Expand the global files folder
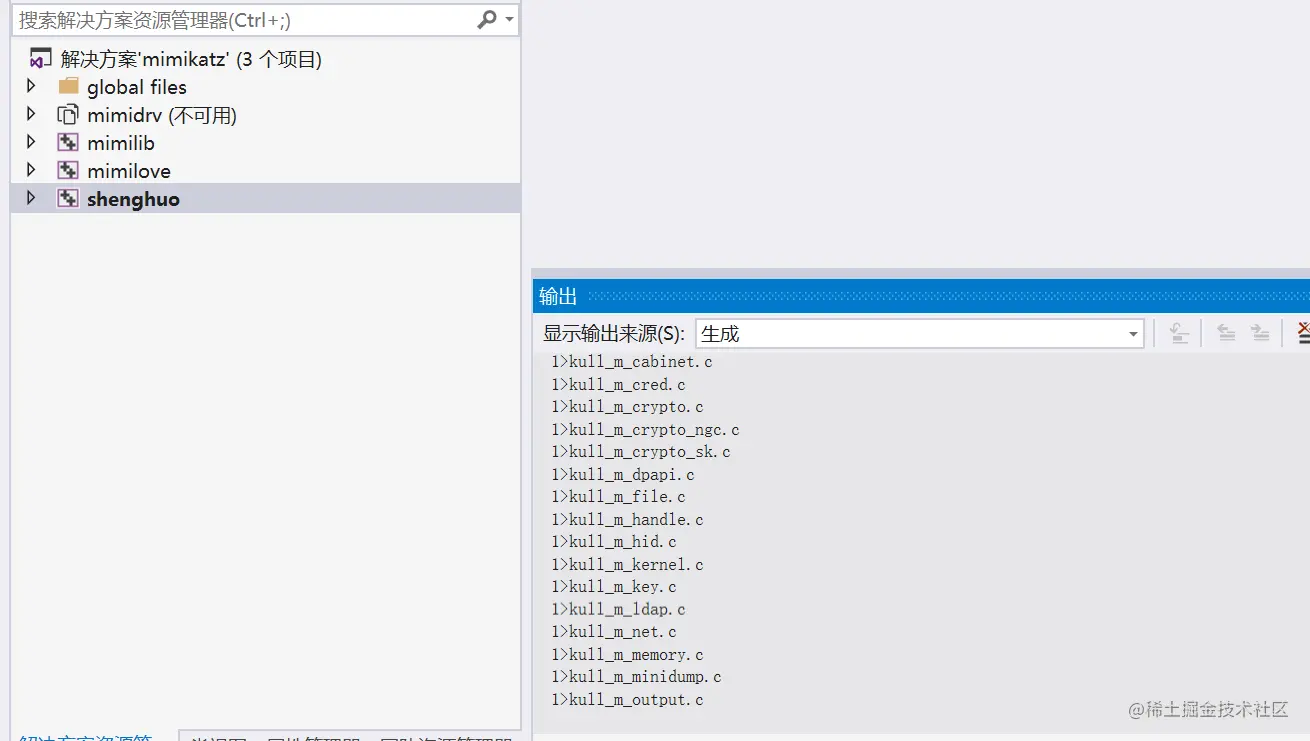The image size is (1310, 741). tap(31, 86)
